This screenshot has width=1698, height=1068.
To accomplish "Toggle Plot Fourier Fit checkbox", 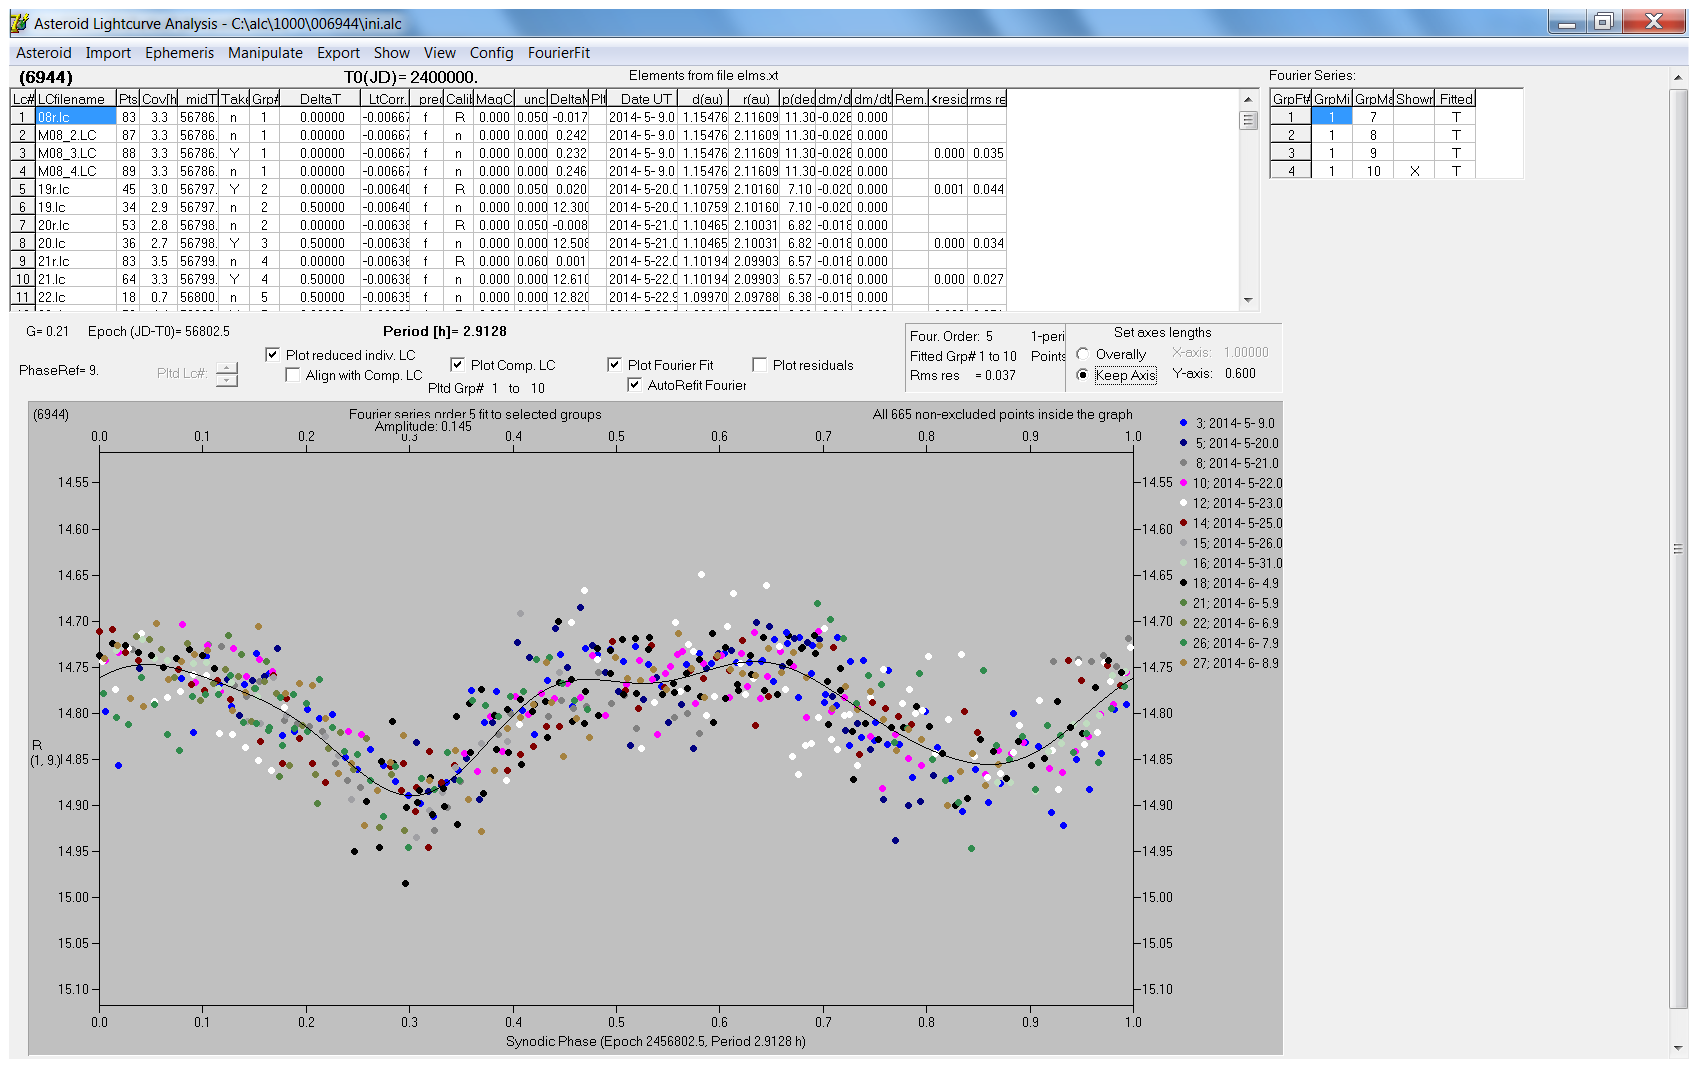I will [614, 365].
